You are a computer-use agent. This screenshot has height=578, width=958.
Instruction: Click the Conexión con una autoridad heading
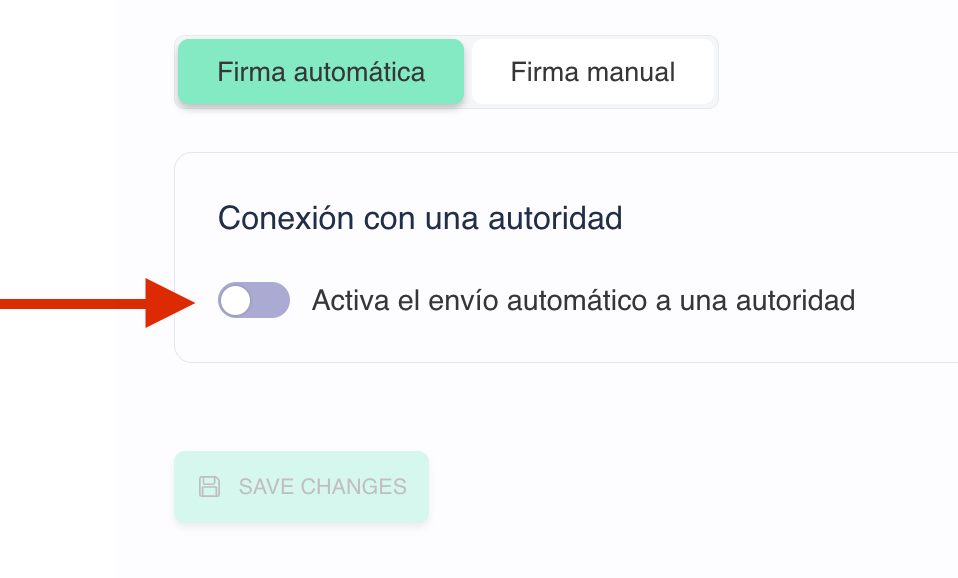(x=420, y=217)
